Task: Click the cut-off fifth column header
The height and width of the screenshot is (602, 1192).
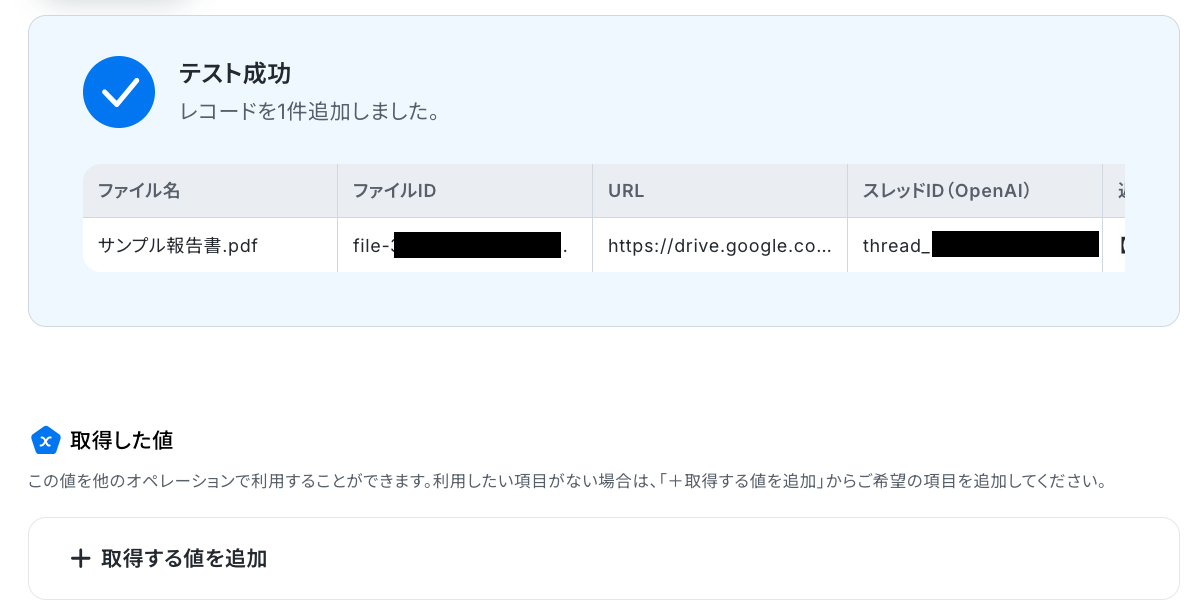Action: point(1116,191)
